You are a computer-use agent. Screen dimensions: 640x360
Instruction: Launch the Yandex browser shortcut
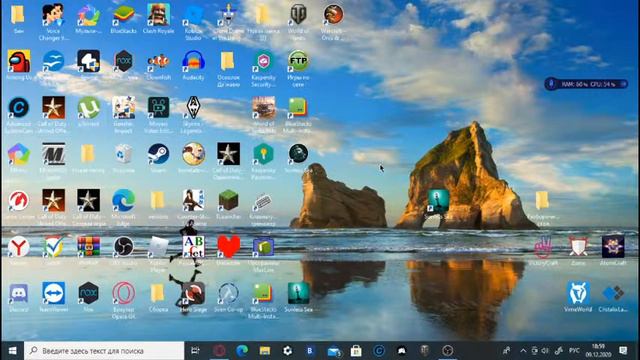(19, 247)
